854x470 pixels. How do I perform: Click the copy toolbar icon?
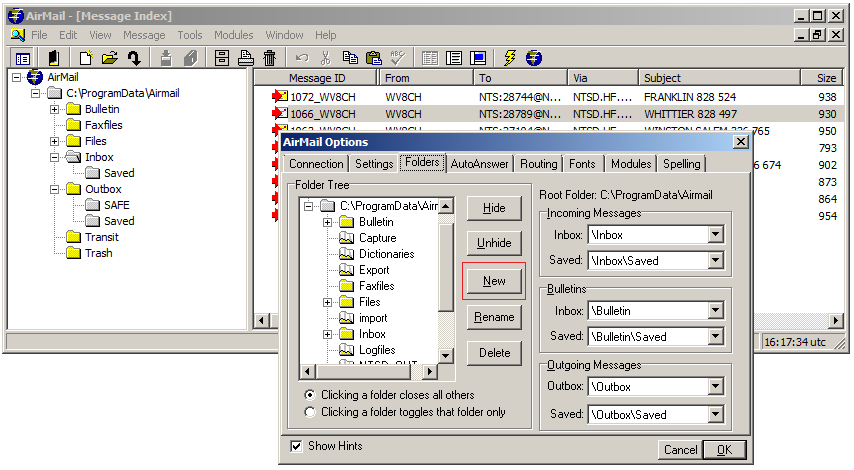tap(350, 58)
